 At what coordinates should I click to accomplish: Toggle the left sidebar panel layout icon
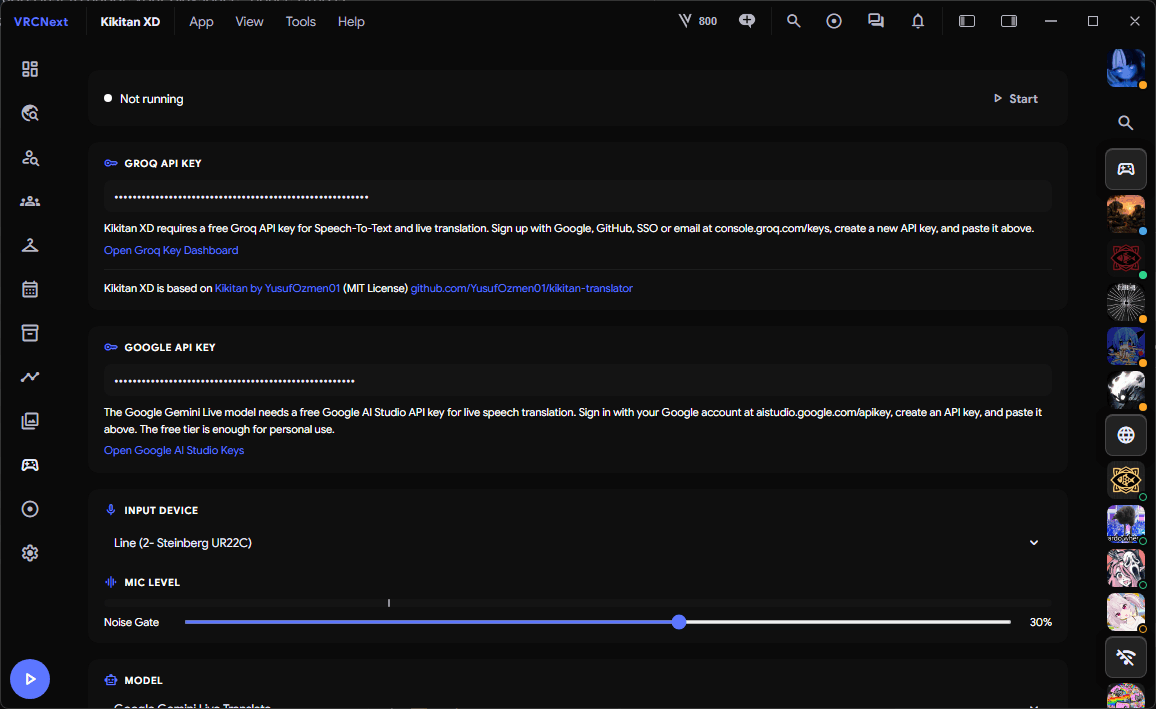pos(967,21)
